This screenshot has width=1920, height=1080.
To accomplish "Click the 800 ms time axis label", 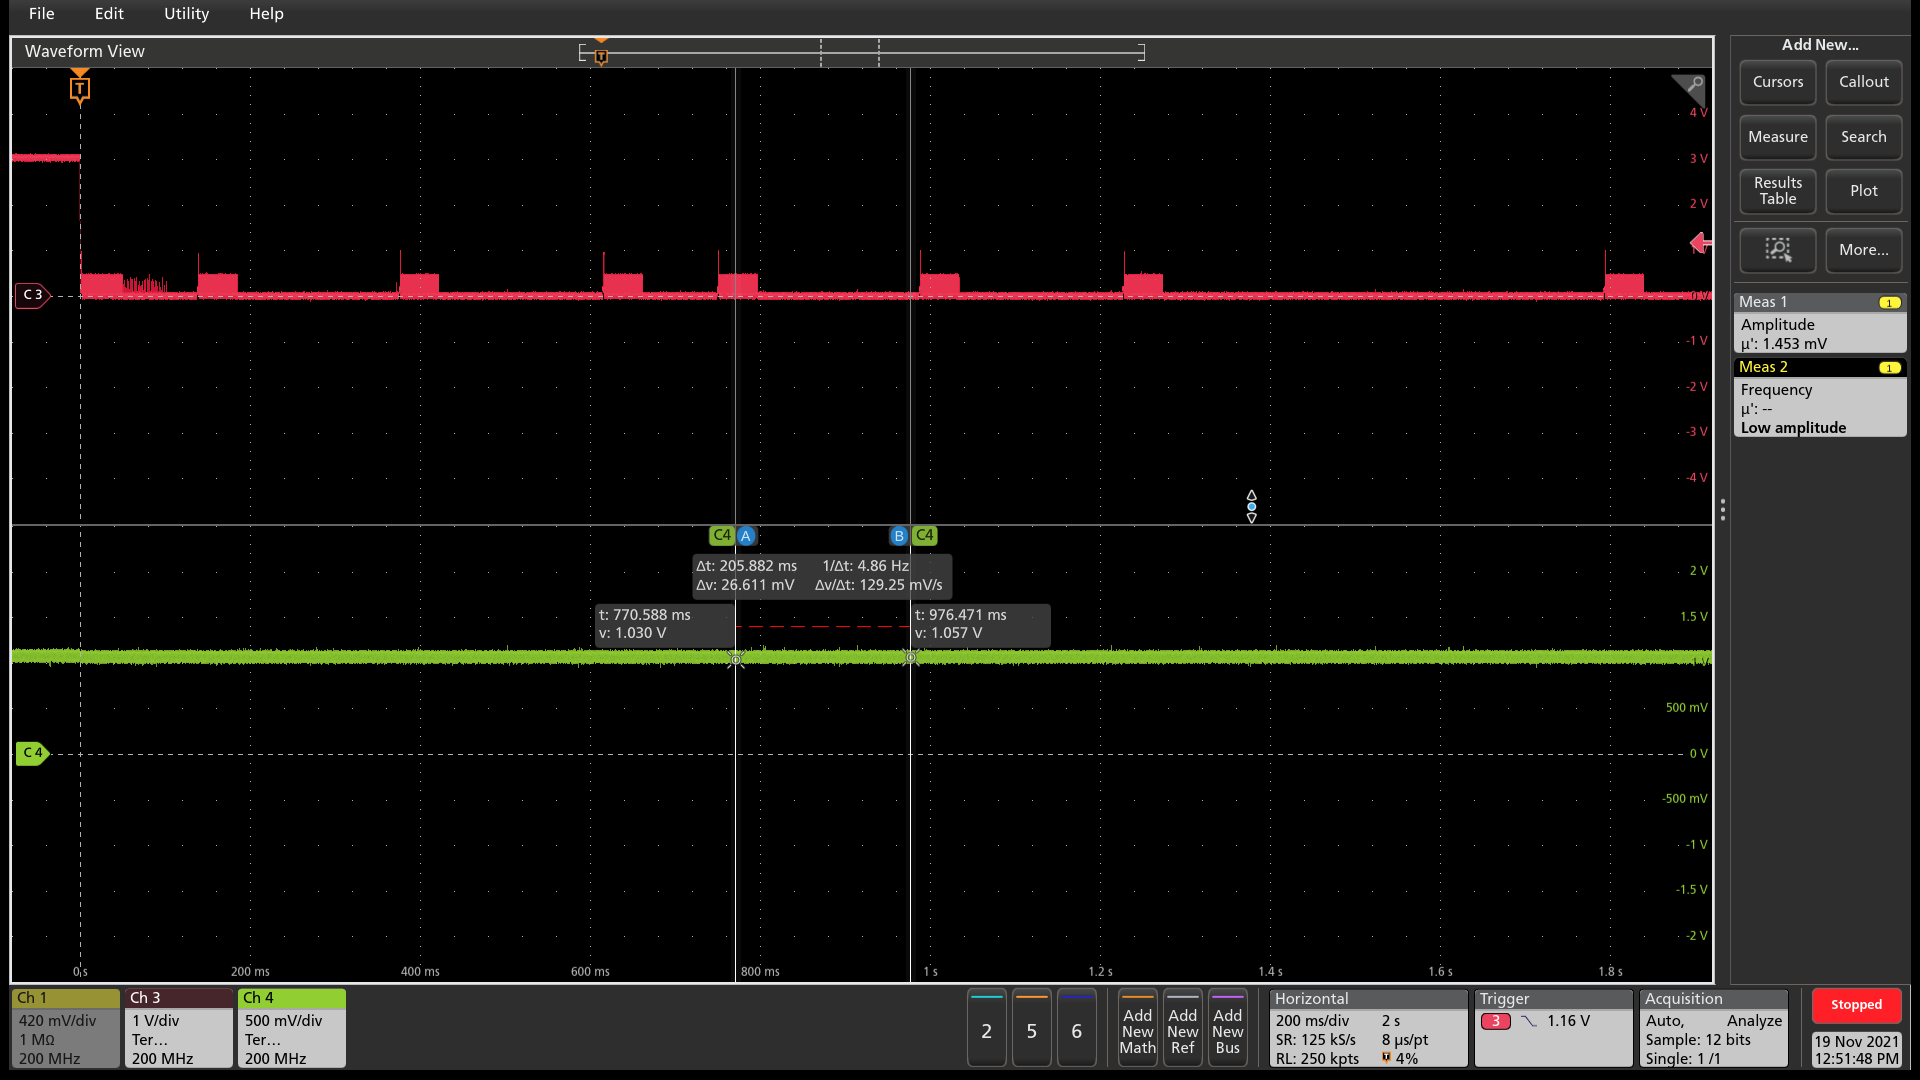I will pyautogui.click(x=760, y=972).
